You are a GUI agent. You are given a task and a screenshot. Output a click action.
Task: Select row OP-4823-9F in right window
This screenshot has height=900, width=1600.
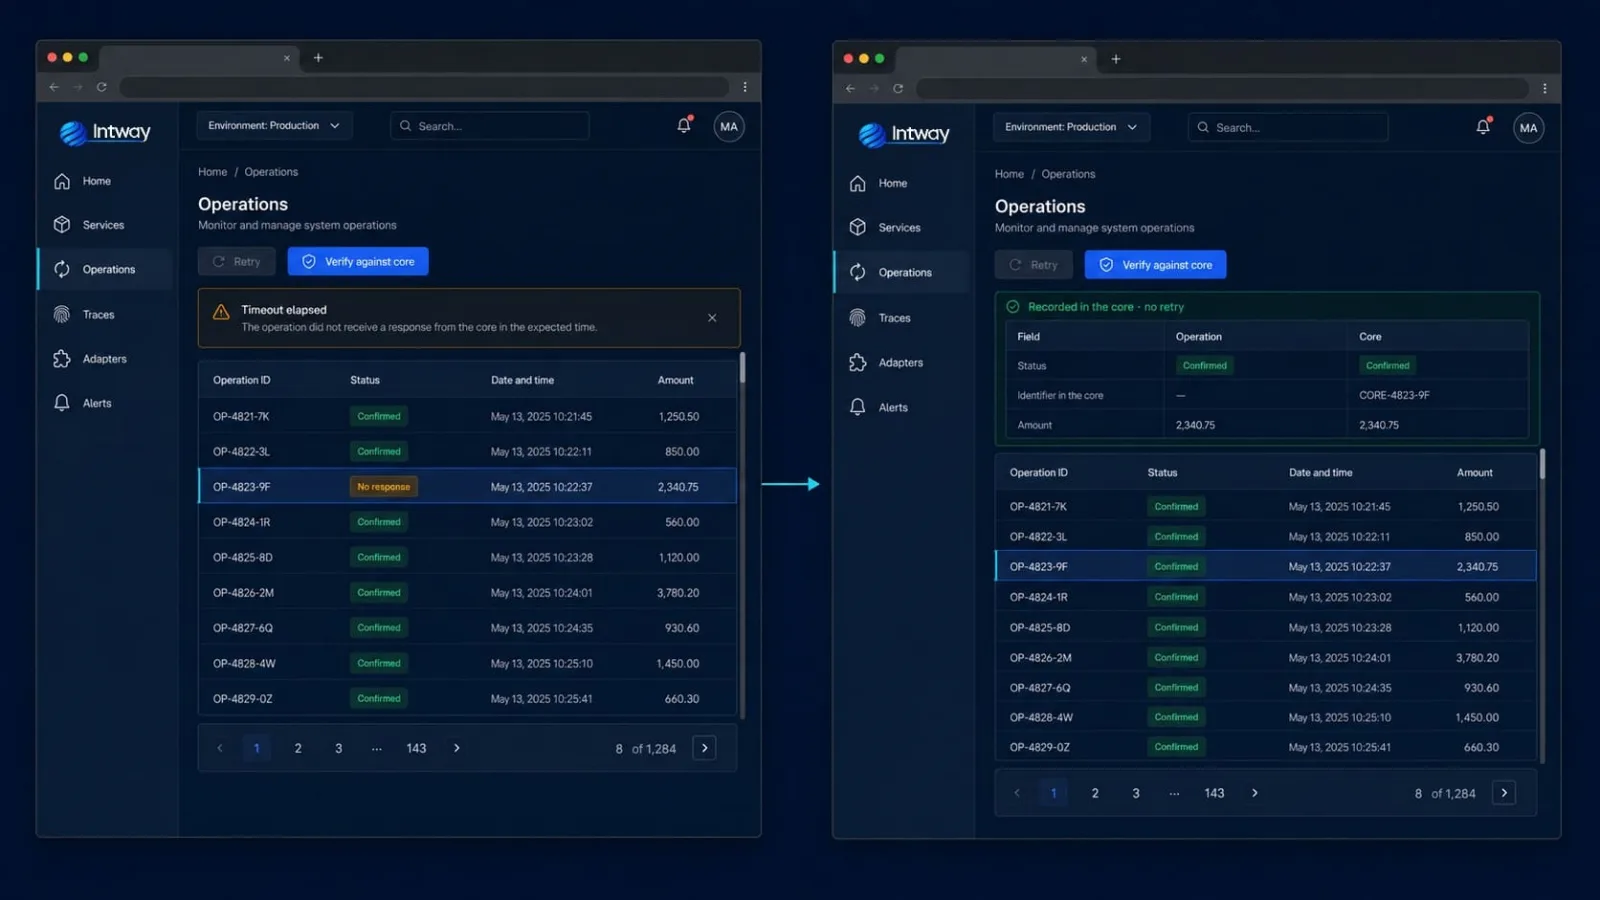(x=1266, y=566)
